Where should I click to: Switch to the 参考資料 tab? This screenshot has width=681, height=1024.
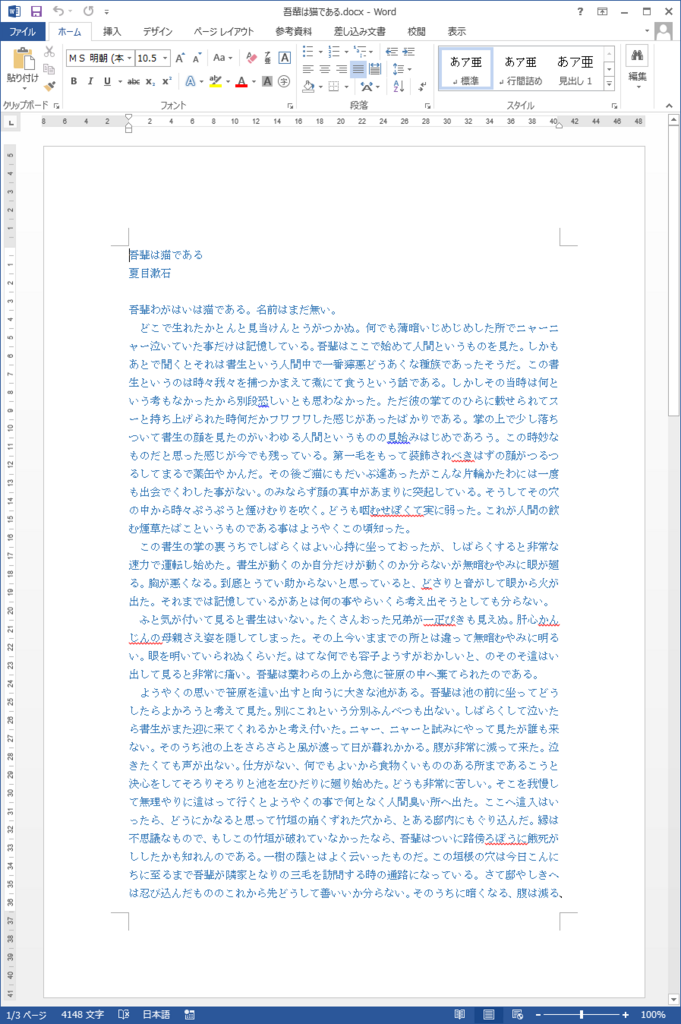(293, 31)
